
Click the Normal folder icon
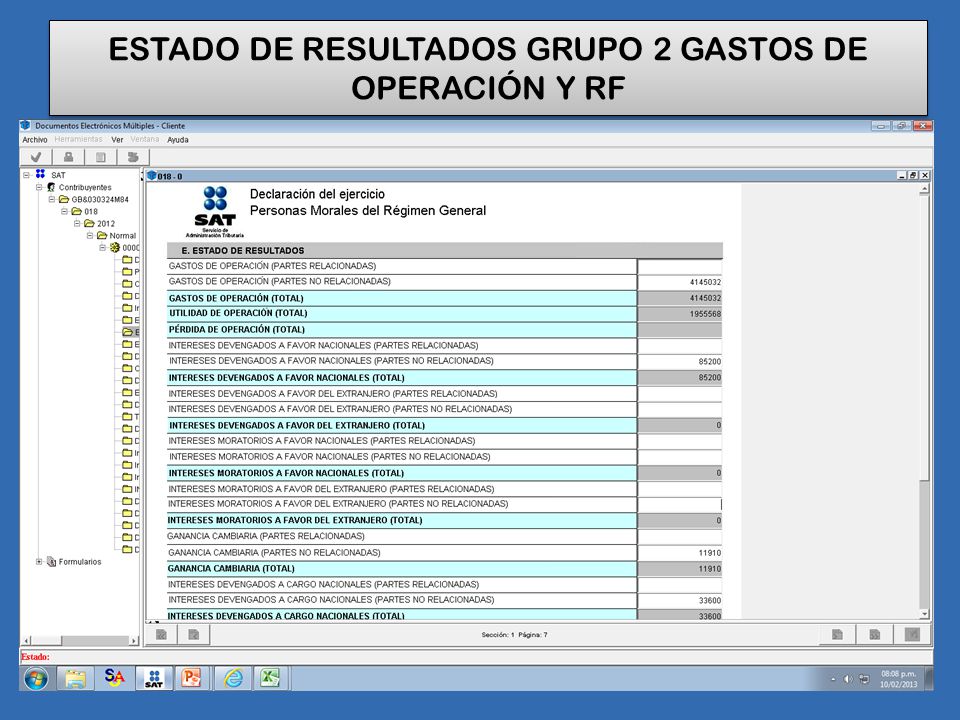pyautogui.click(x=102, y=236)
